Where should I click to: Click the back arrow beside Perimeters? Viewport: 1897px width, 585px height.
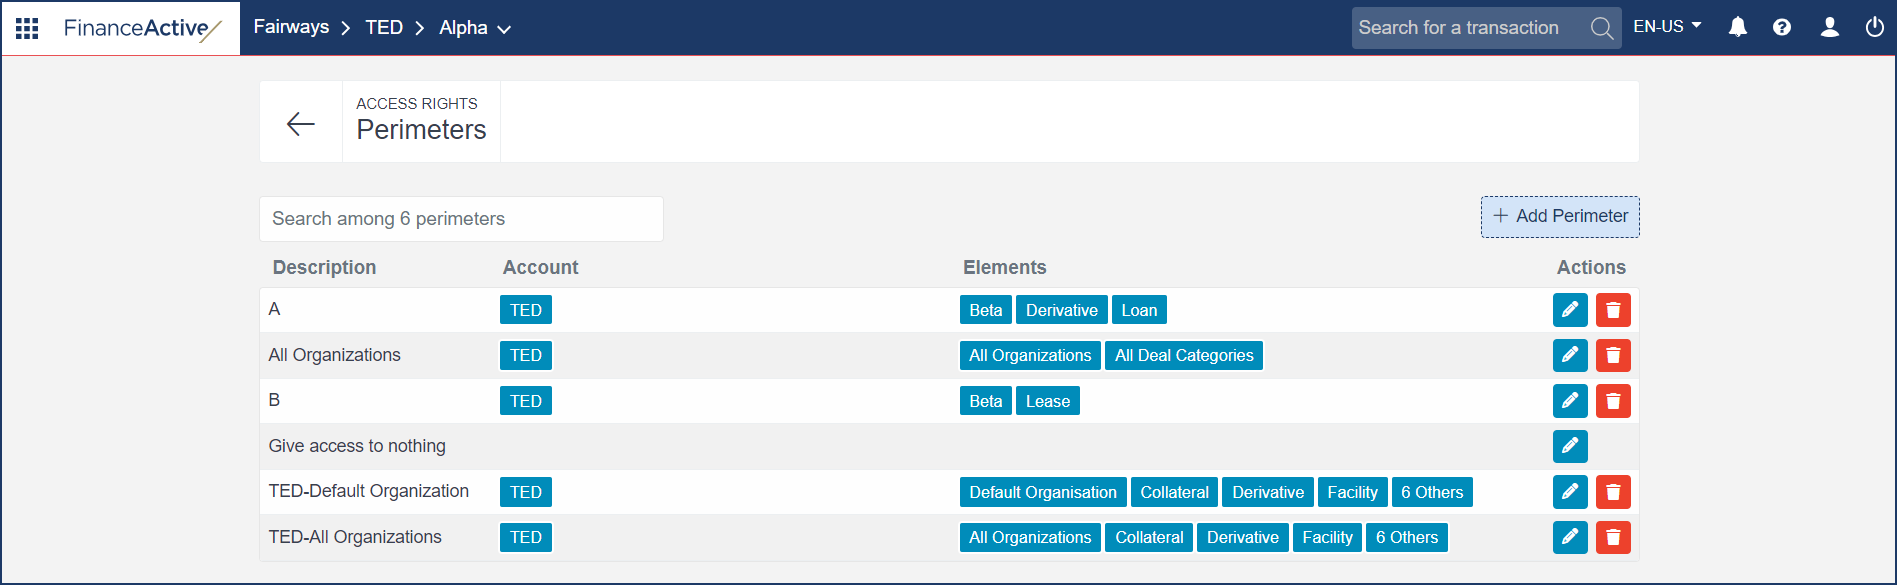click(x=301, y=123)
